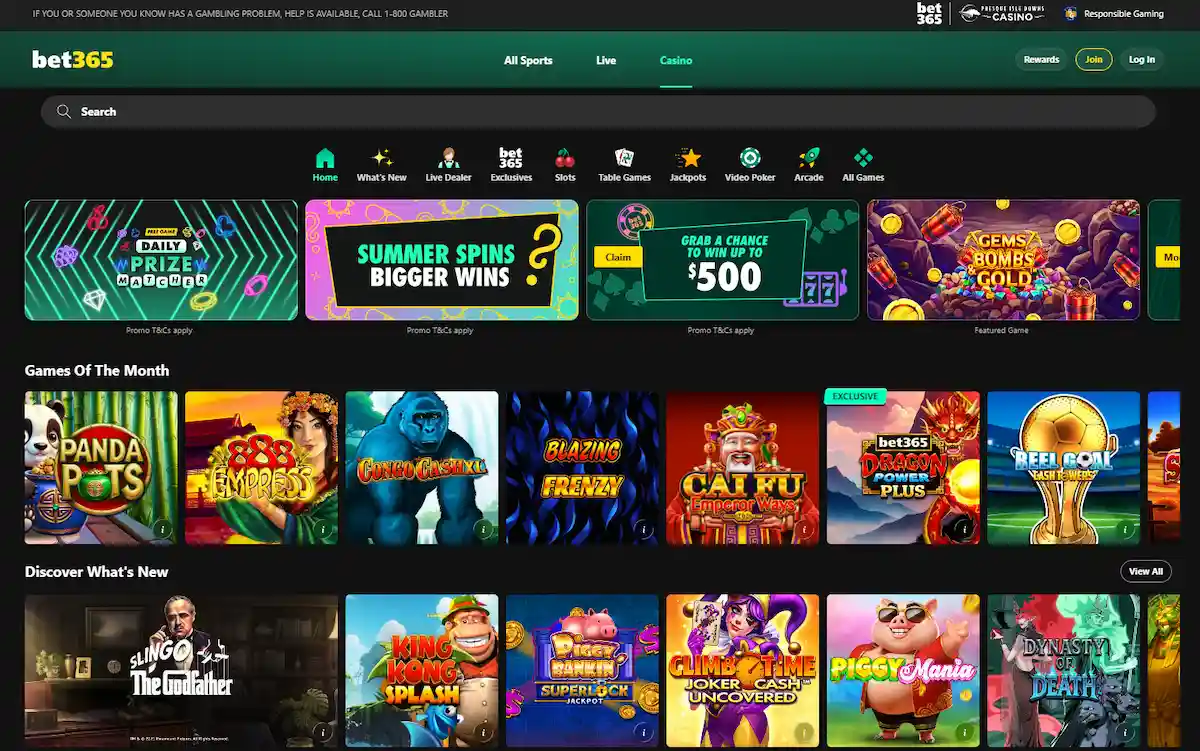The height and width of the screenshot is (751, 1200).
Task: Launch Climb Time Joker Cash Uncovered
Action: pos(743,671)
